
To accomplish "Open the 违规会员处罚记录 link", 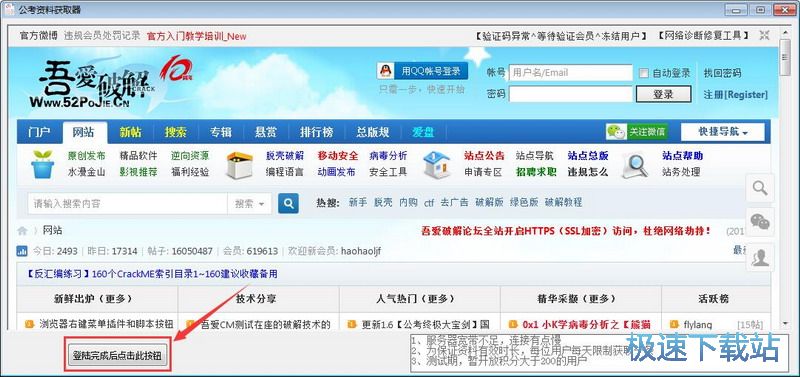I will [102, 36].
